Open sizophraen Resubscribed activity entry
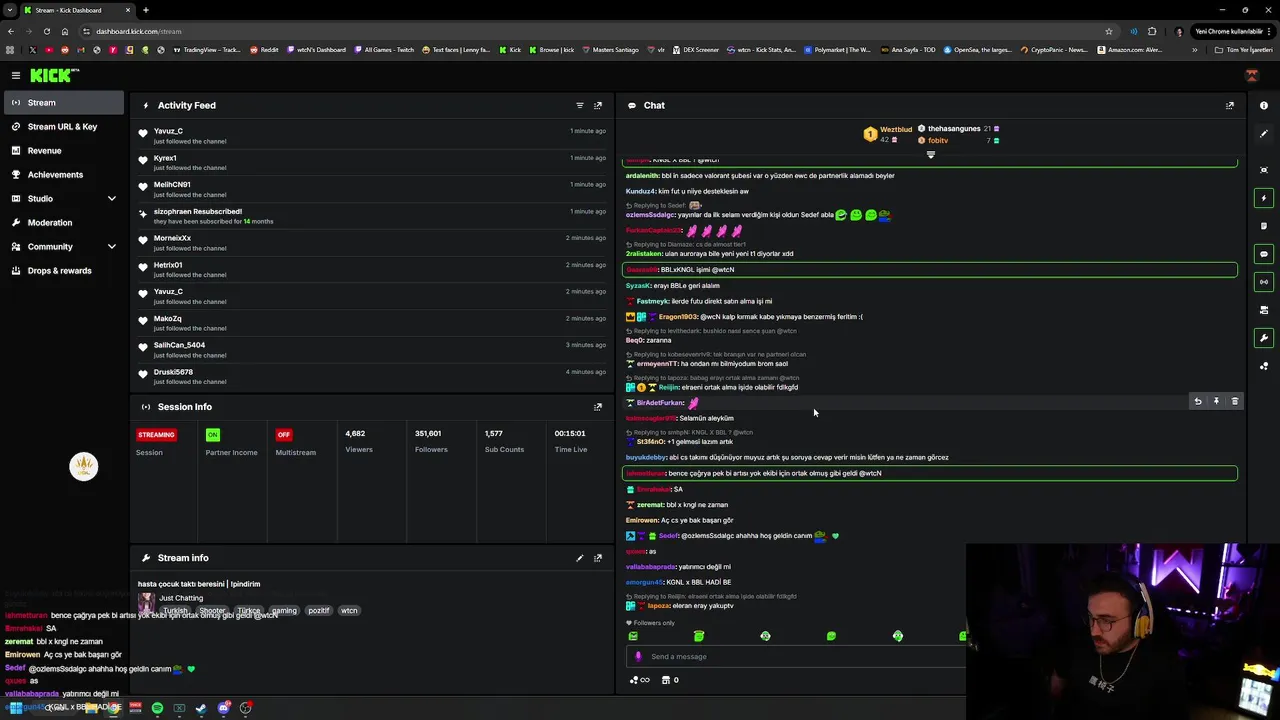The image size is (1280, 720). pyautogui.click(x=372, y=216)
